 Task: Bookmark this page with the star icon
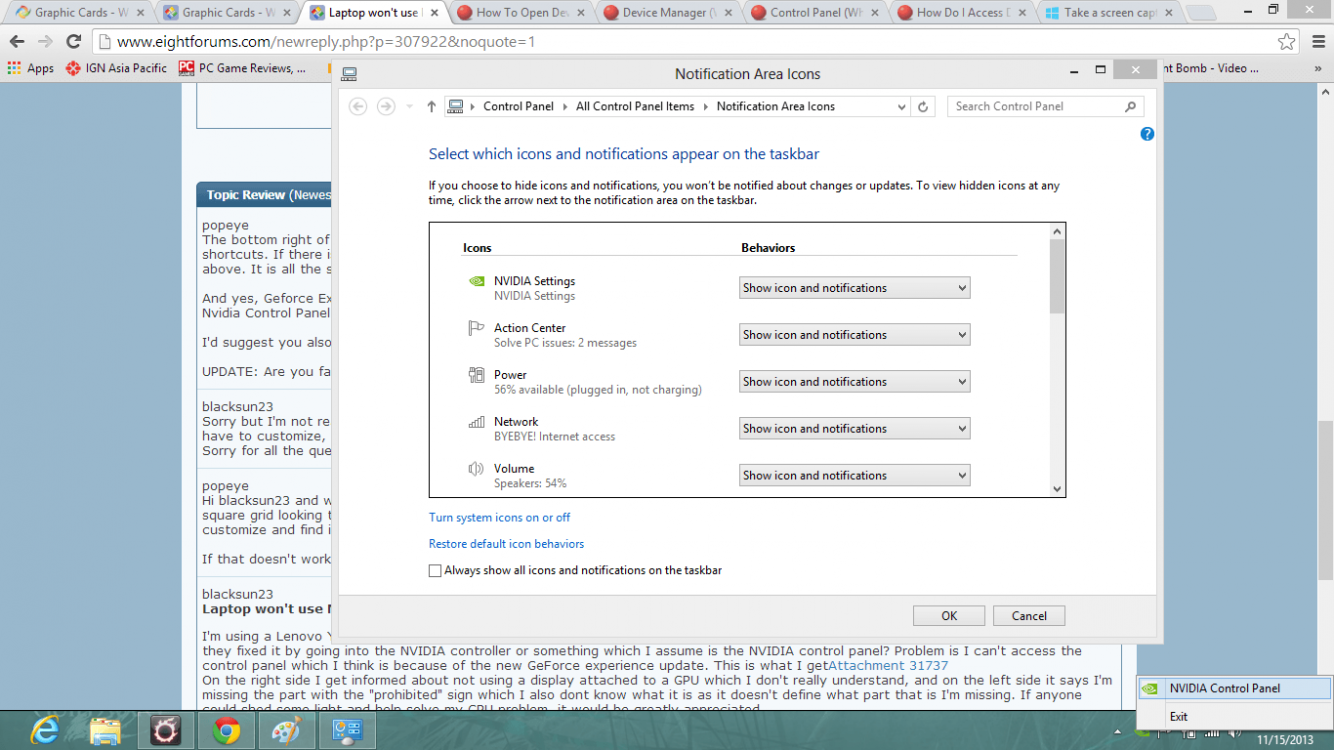tap(1287, 42)
